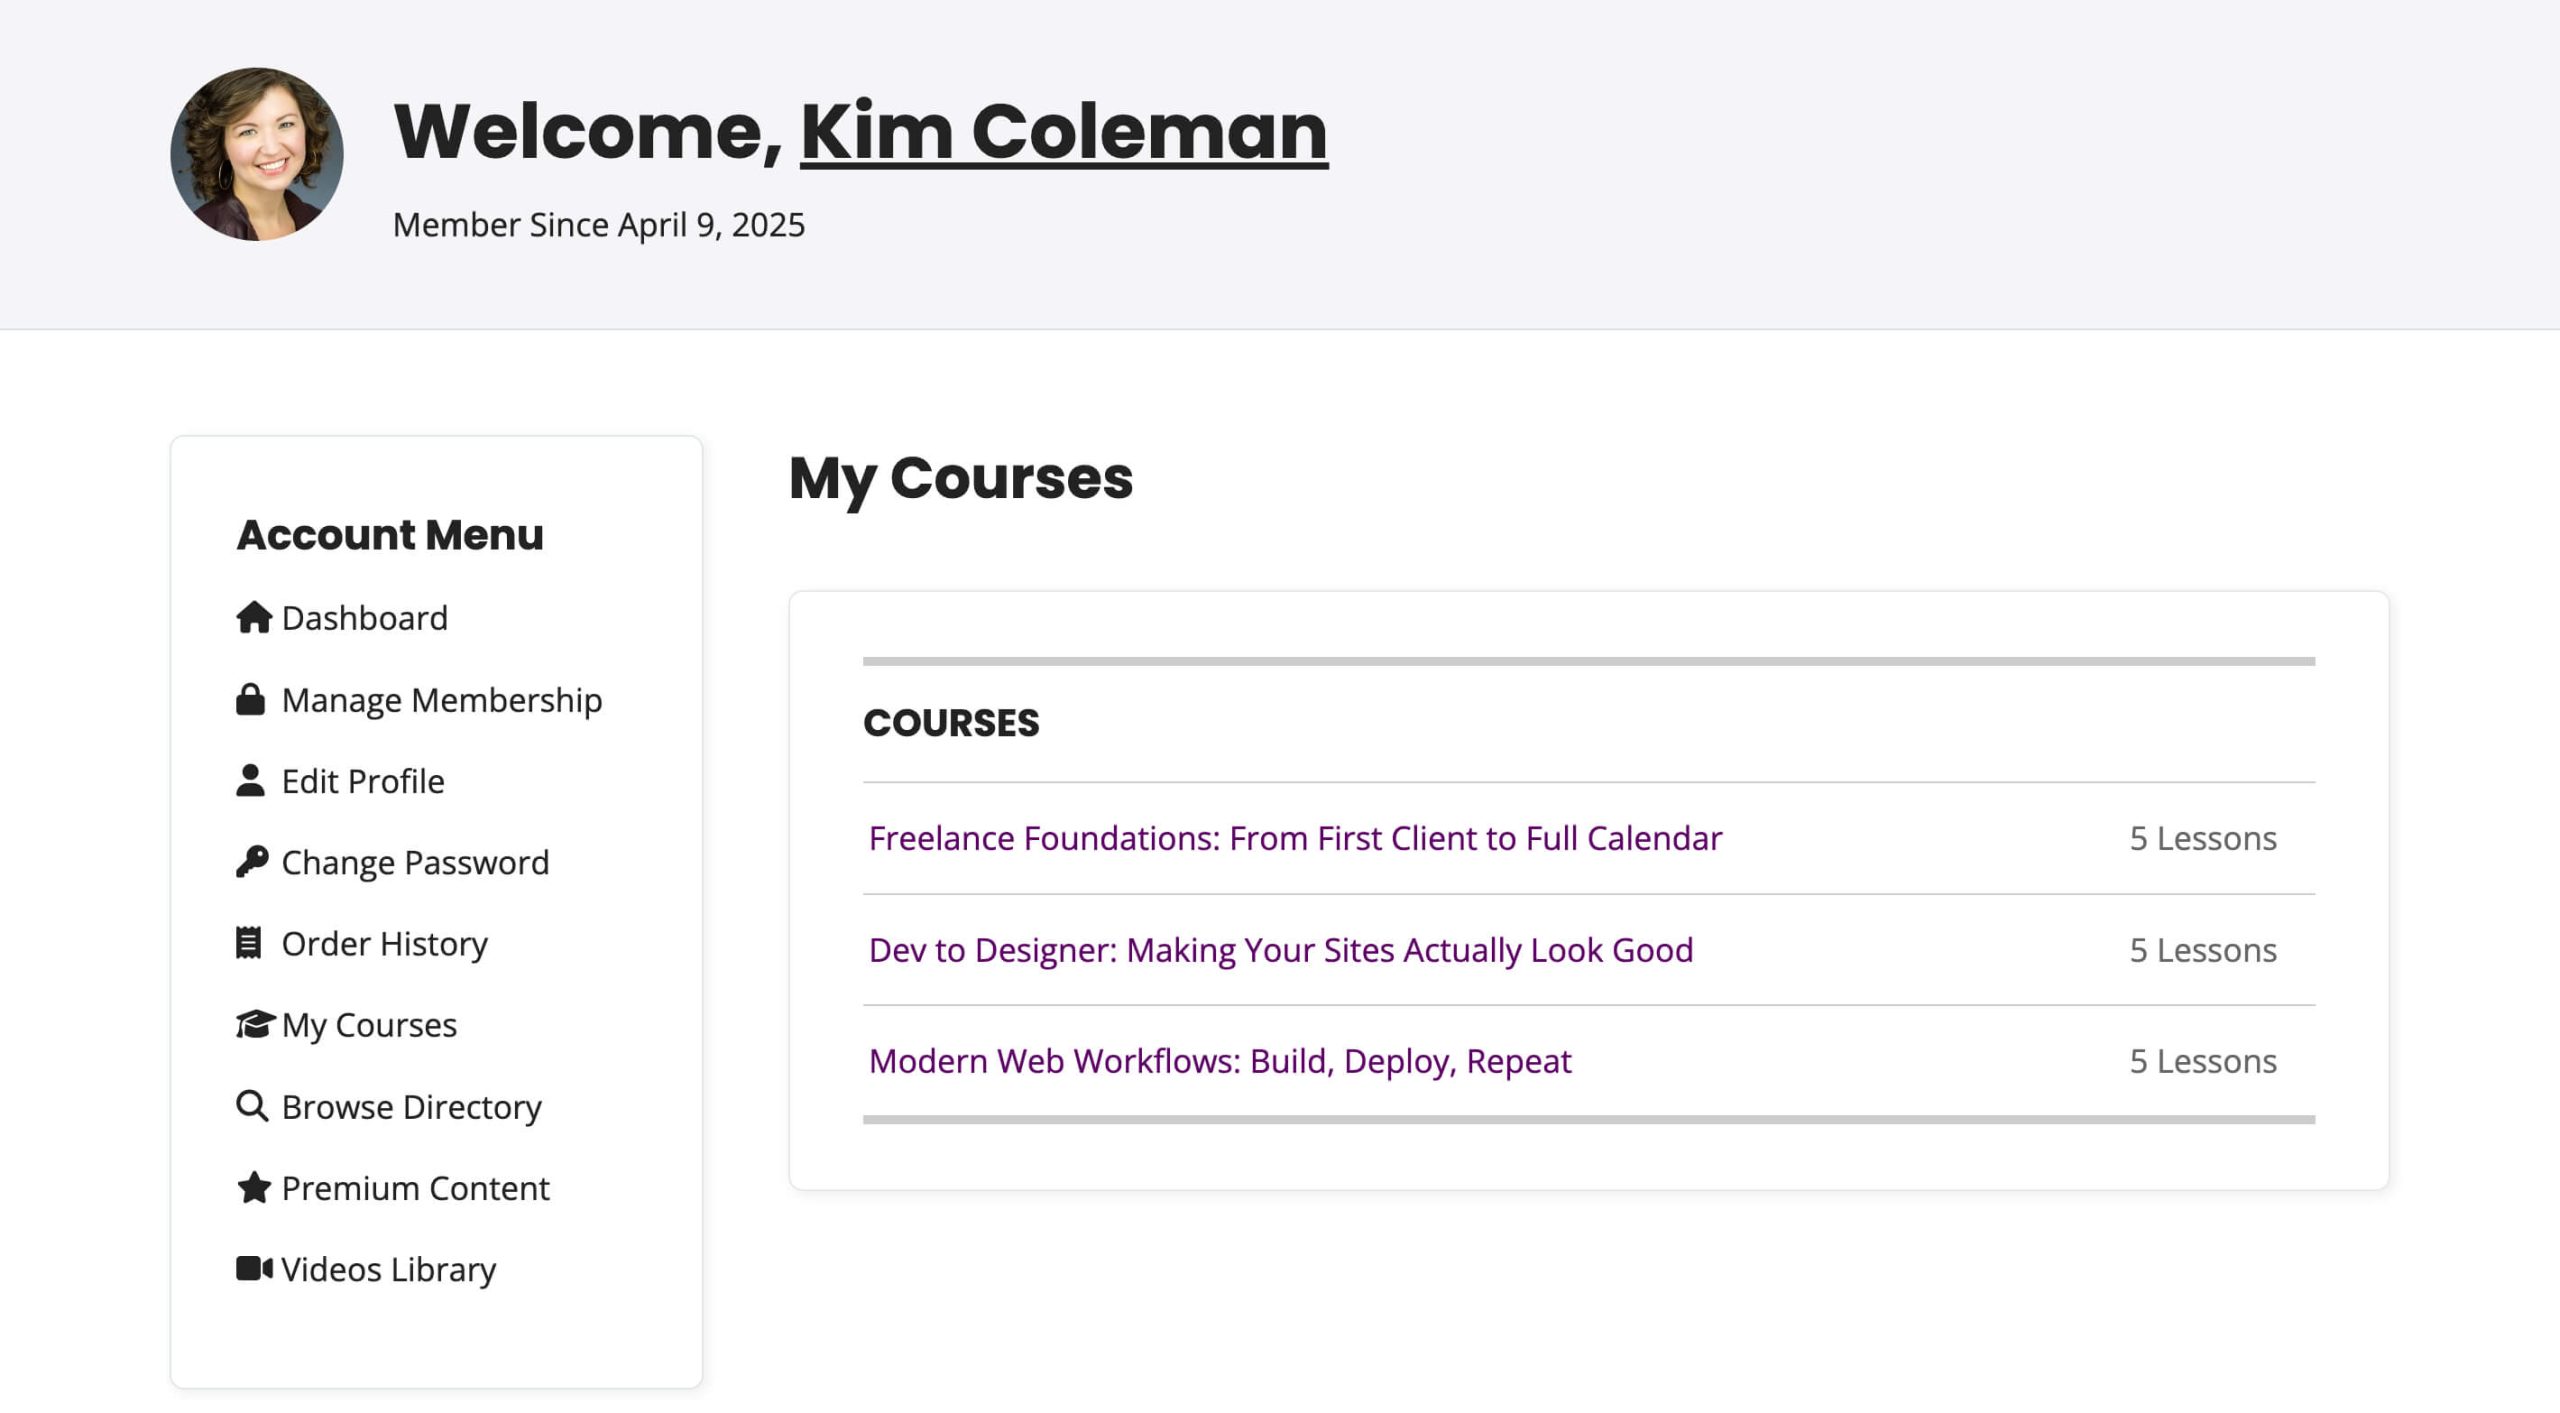
Task: Click the lock icon beside Manage Membership
Action: [x=251, y=699]
